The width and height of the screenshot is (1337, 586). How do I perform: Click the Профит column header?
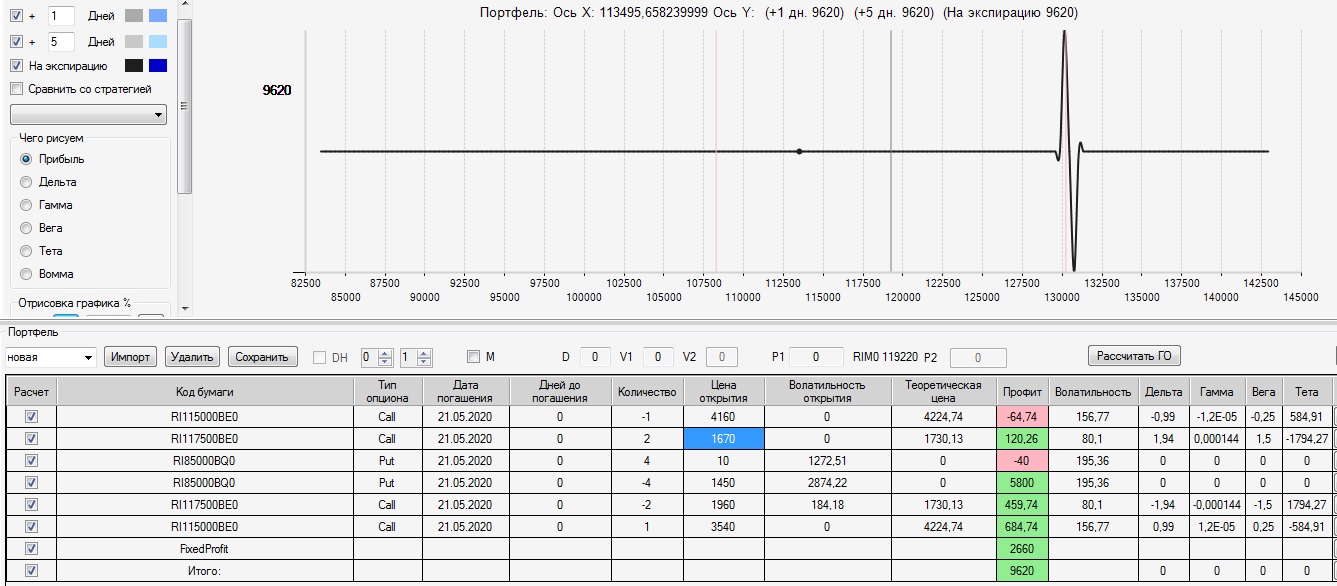tap(1021, 392)
